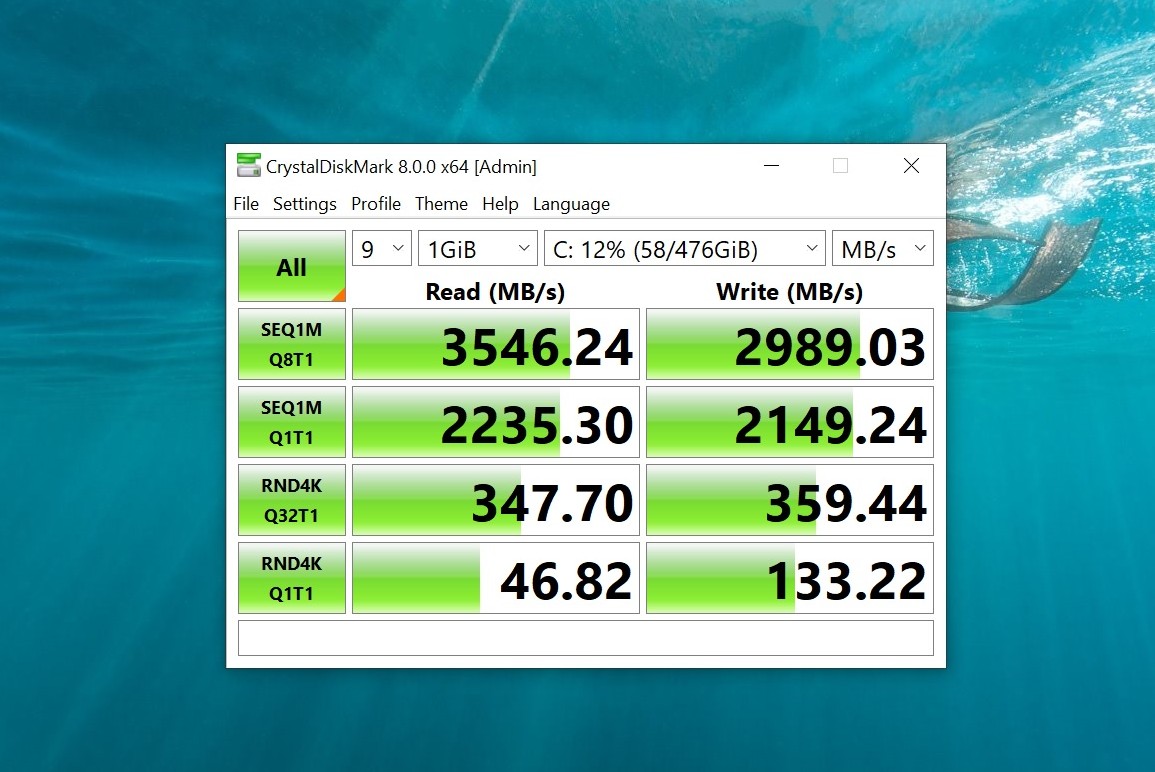
Task: Open the Settings menu
Action: click(x=304, y=204)
